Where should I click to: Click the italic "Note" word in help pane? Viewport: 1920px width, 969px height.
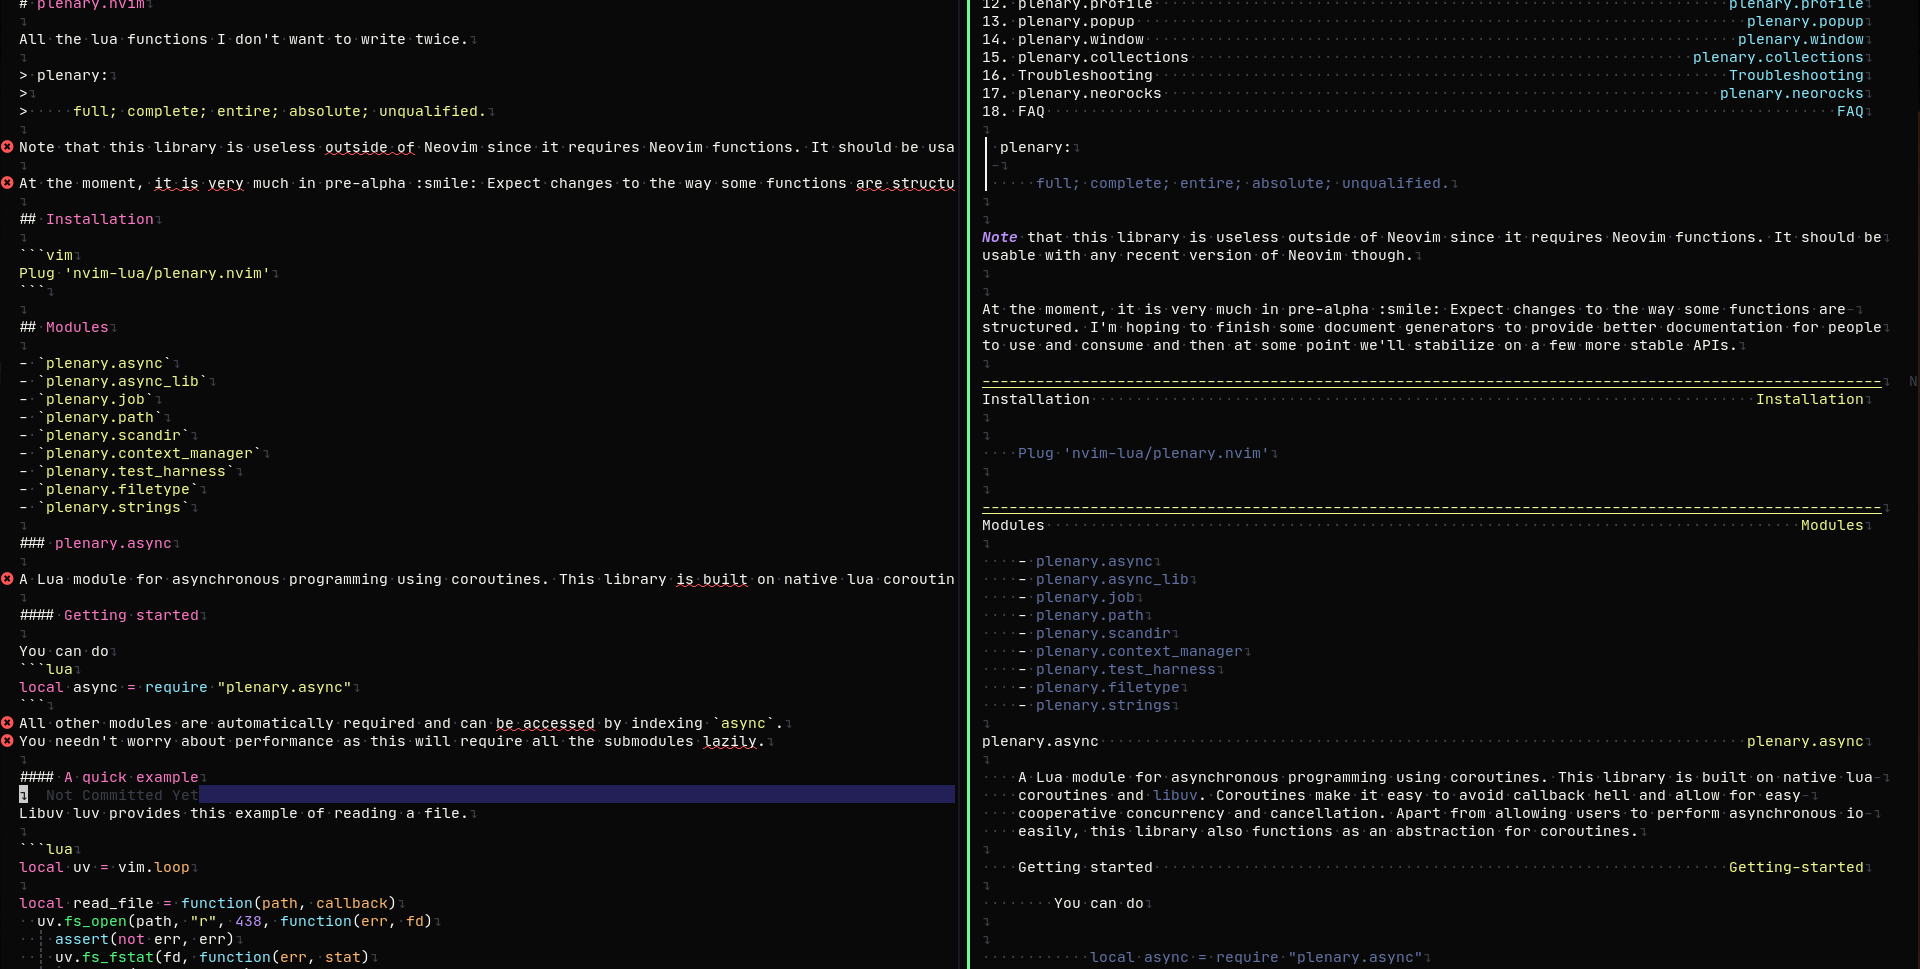pos(999,237)
